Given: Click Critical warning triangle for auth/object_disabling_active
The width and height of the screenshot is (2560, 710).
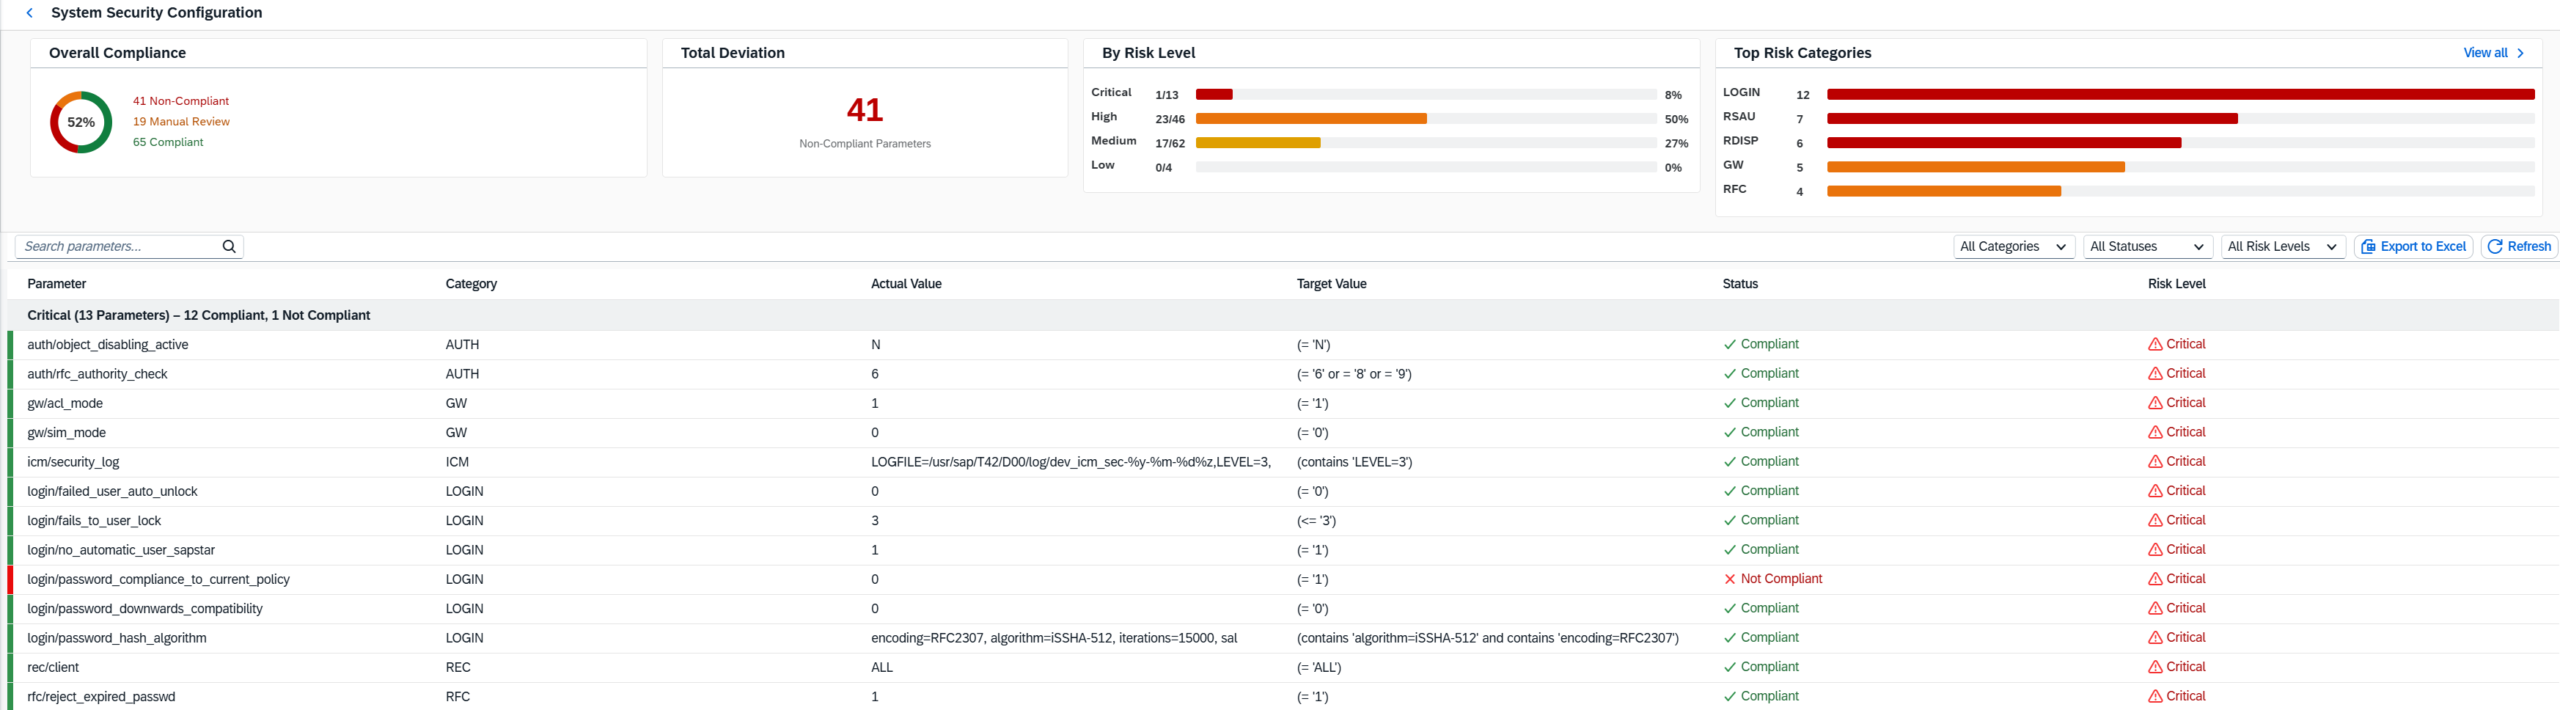Looking at the screenshot, I should (x=2155, y=345).
